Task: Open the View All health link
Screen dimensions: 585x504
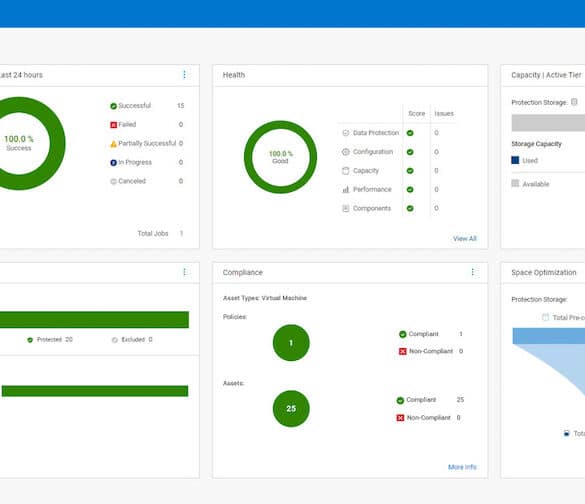Action: pyautogui.click(x=465, y=239)
